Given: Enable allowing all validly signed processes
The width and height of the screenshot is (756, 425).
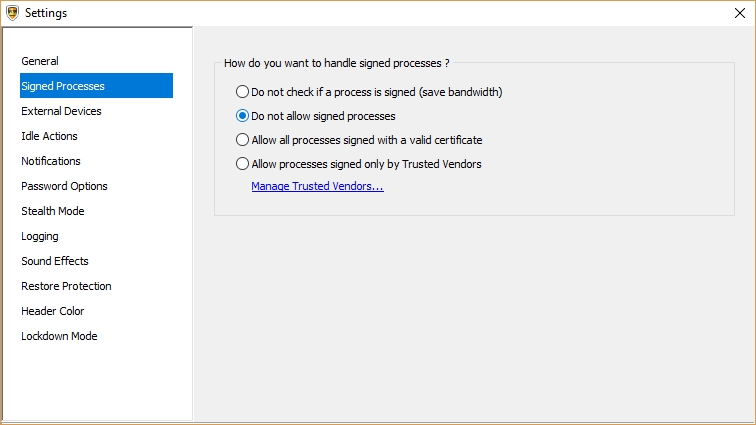Looking at the screenshot, I should point(242,140).
